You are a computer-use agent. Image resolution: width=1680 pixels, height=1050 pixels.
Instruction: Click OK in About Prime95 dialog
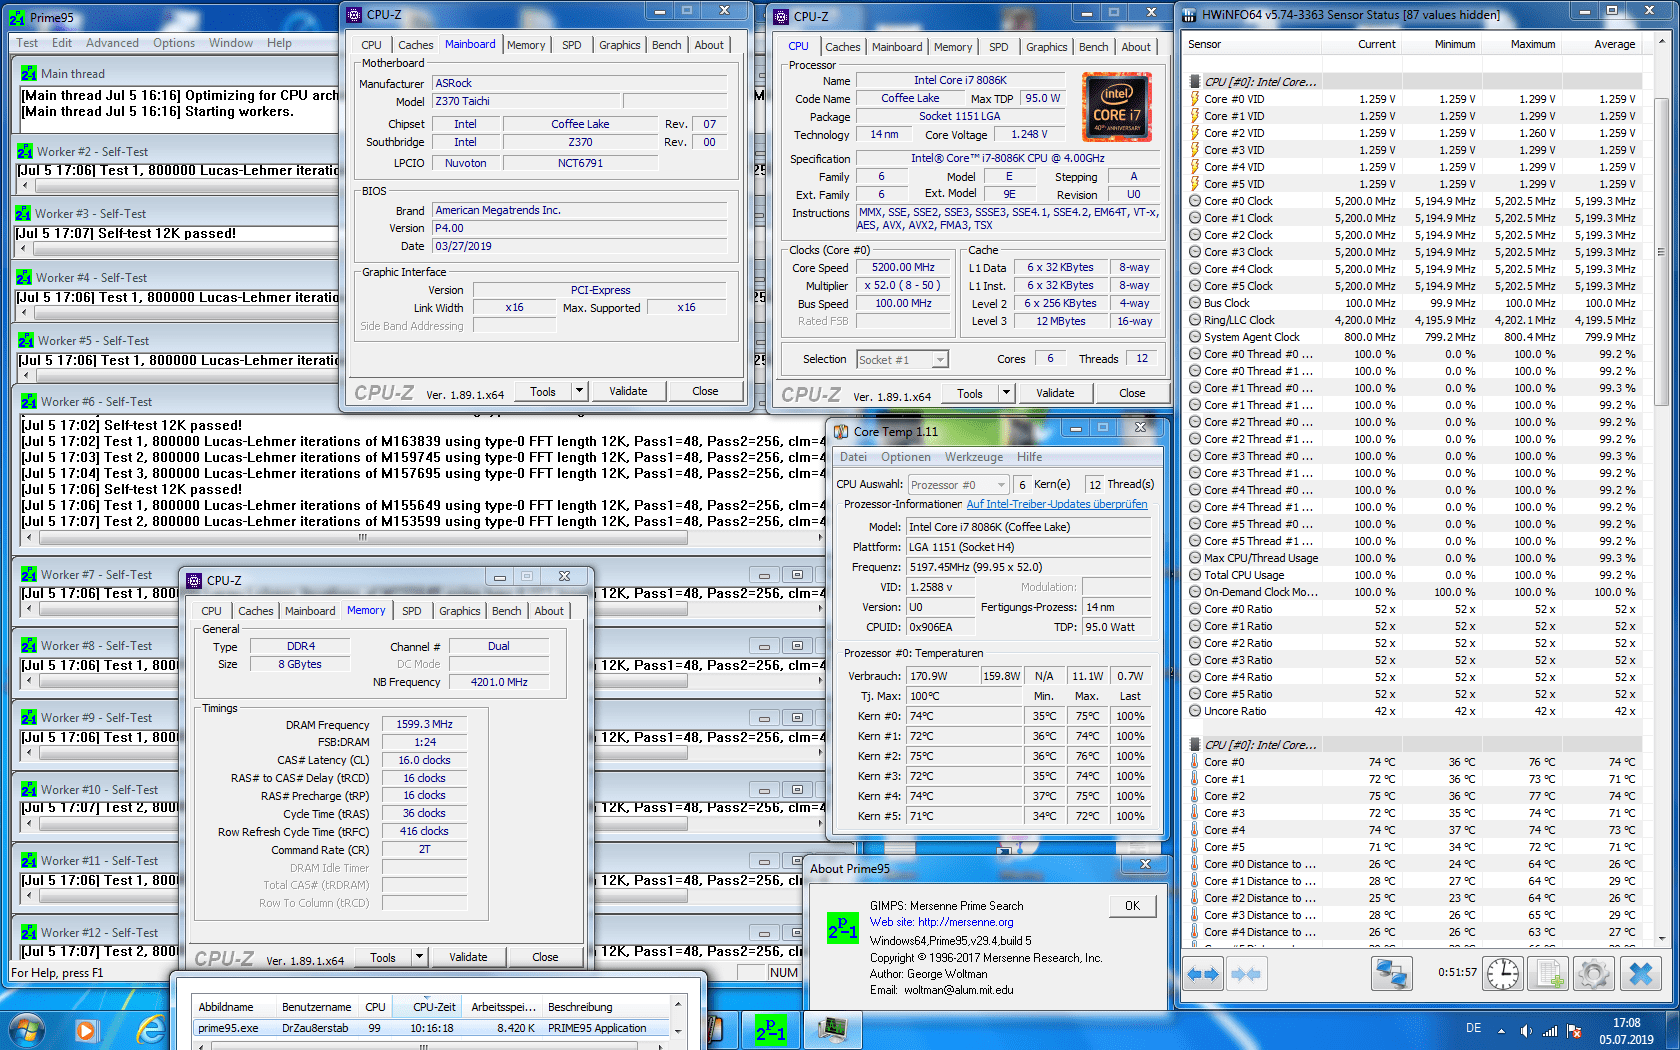tap(1132, 906)
